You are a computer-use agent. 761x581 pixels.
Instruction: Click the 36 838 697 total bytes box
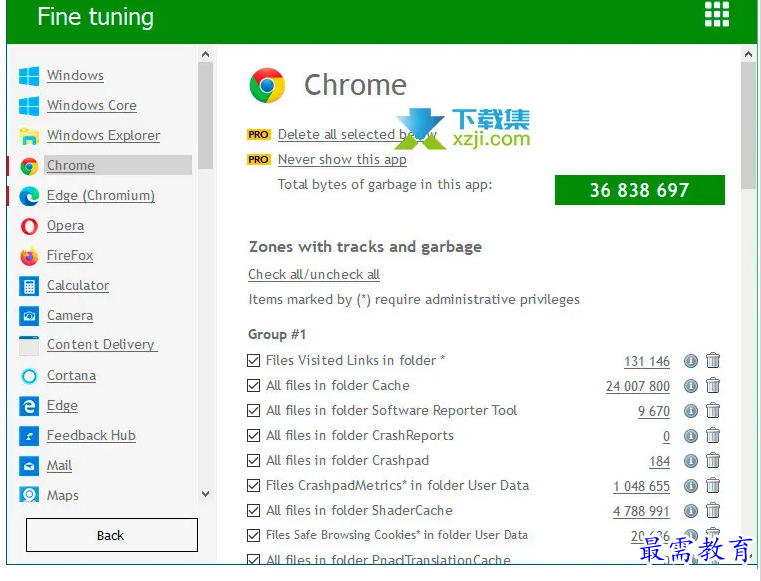[640, 190]
